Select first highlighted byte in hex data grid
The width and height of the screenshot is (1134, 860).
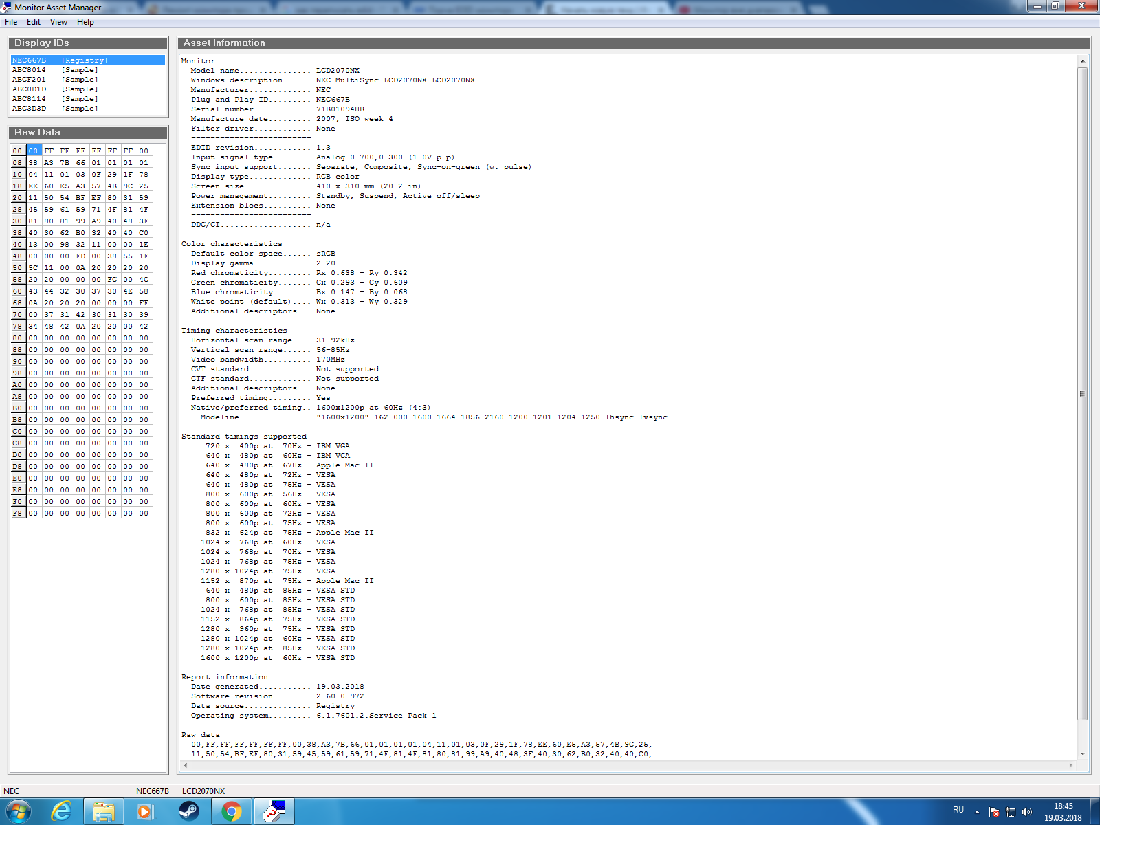point(33,149)
